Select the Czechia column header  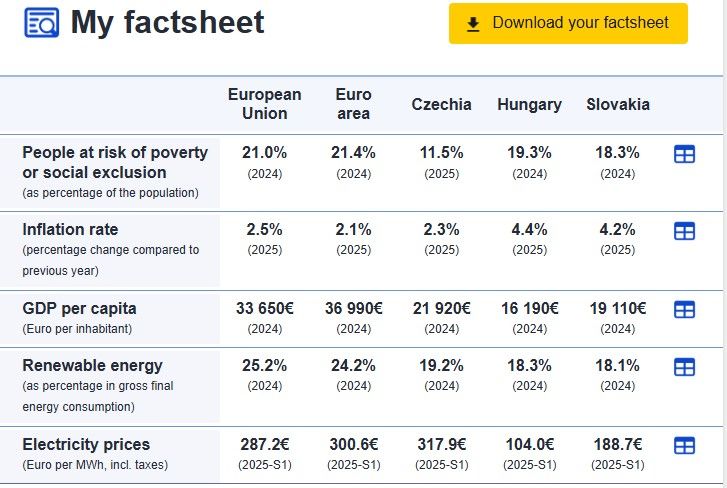441,104
